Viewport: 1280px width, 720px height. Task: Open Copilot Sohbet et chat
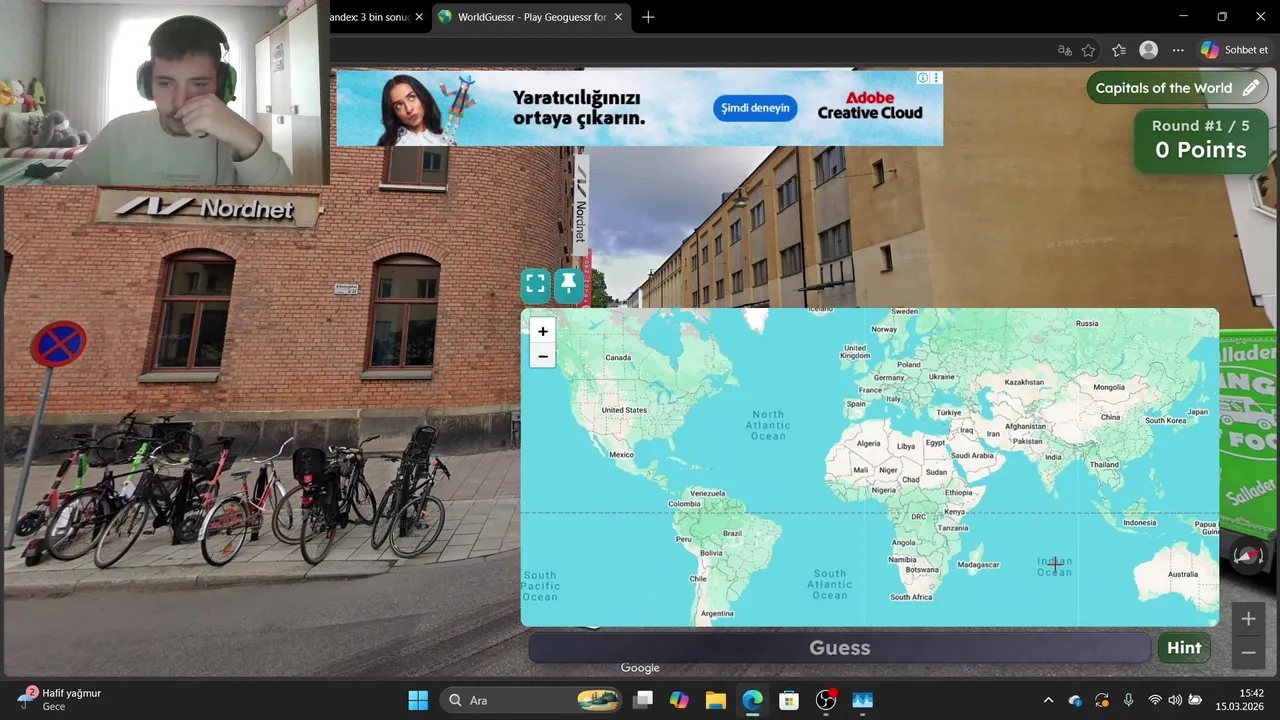coord(1234,50)
